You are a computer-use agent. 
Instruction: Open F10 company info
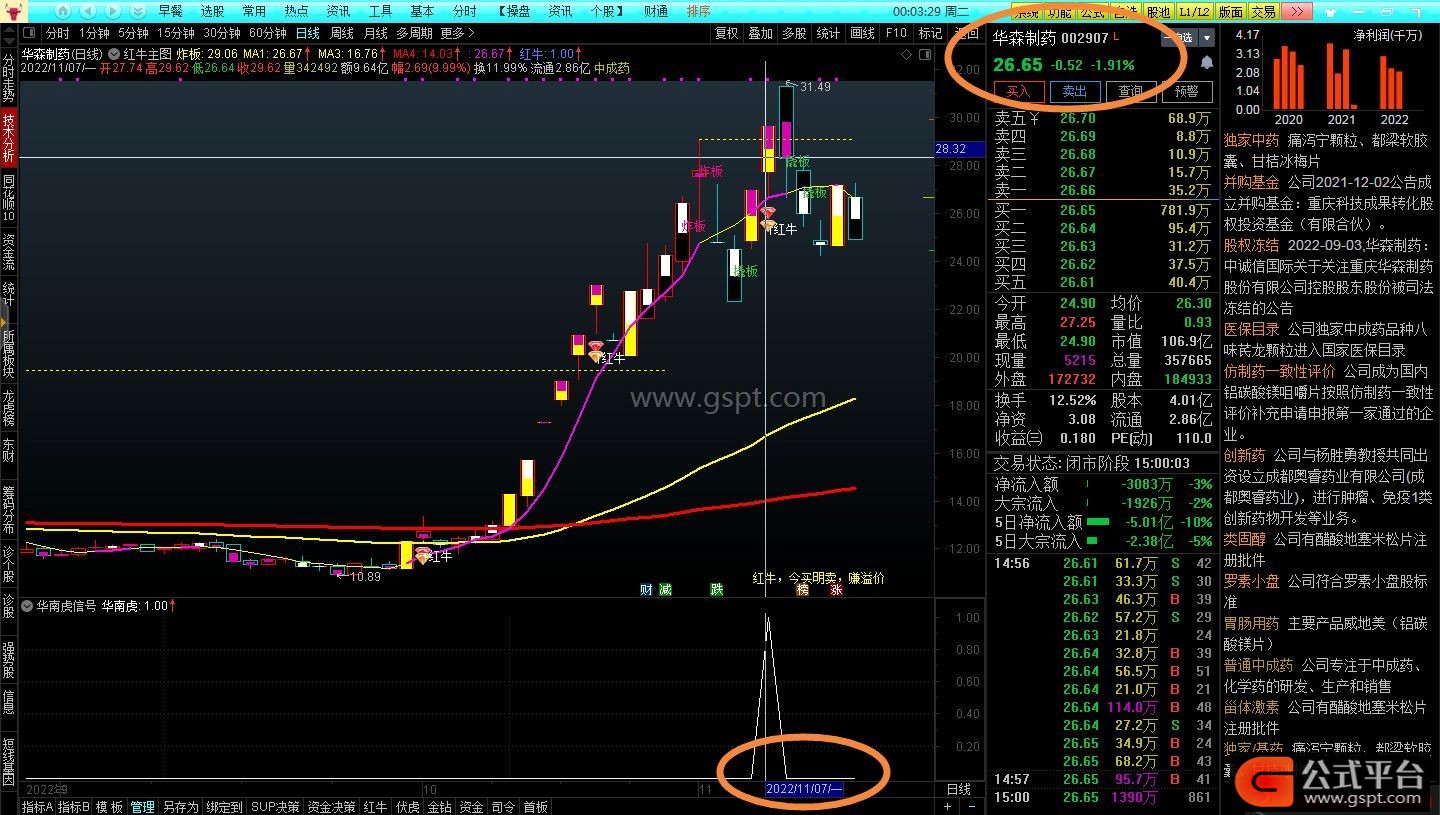896,33
